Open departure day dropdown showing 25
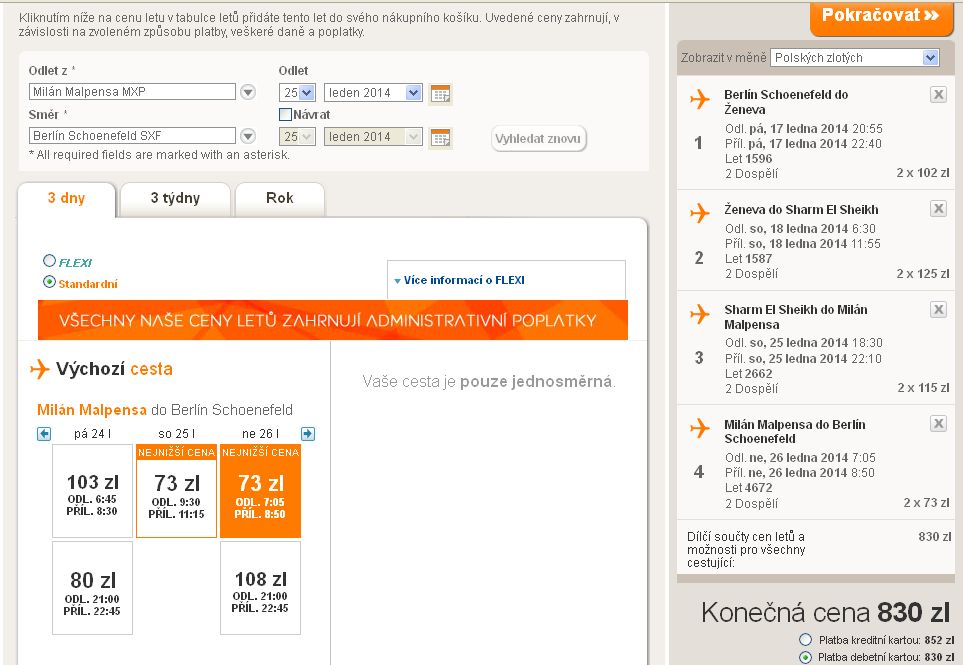 point(297,93)
